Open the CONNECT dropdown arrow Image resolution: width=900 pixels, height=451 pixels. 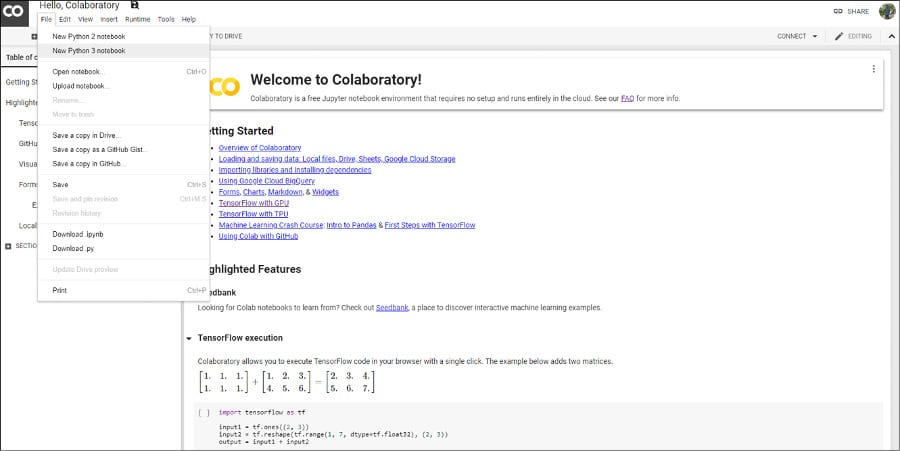coord(814,36)
